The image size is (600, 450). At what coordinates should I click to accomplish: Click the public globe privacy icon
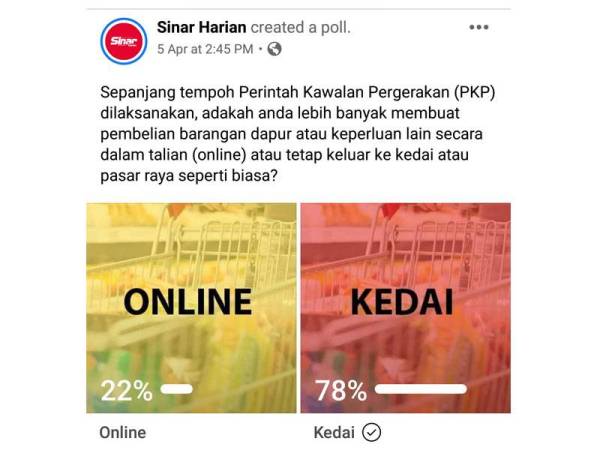[274, 49]
